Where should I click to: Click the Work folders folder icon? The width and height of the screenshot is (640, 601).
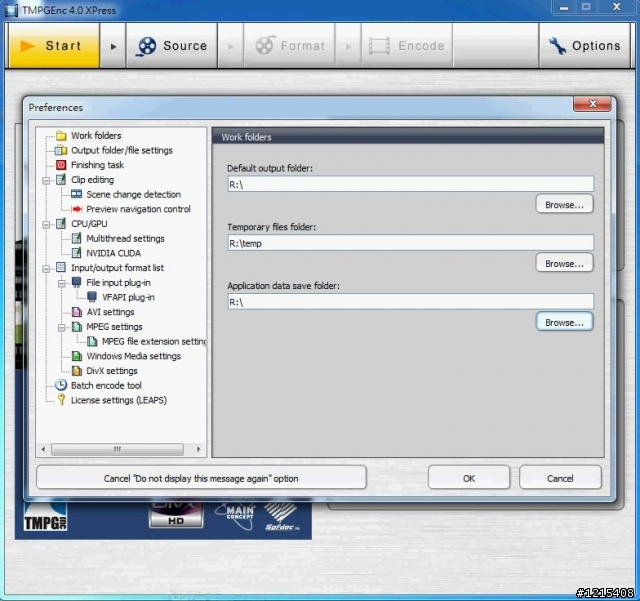click(x=61, y=136)
